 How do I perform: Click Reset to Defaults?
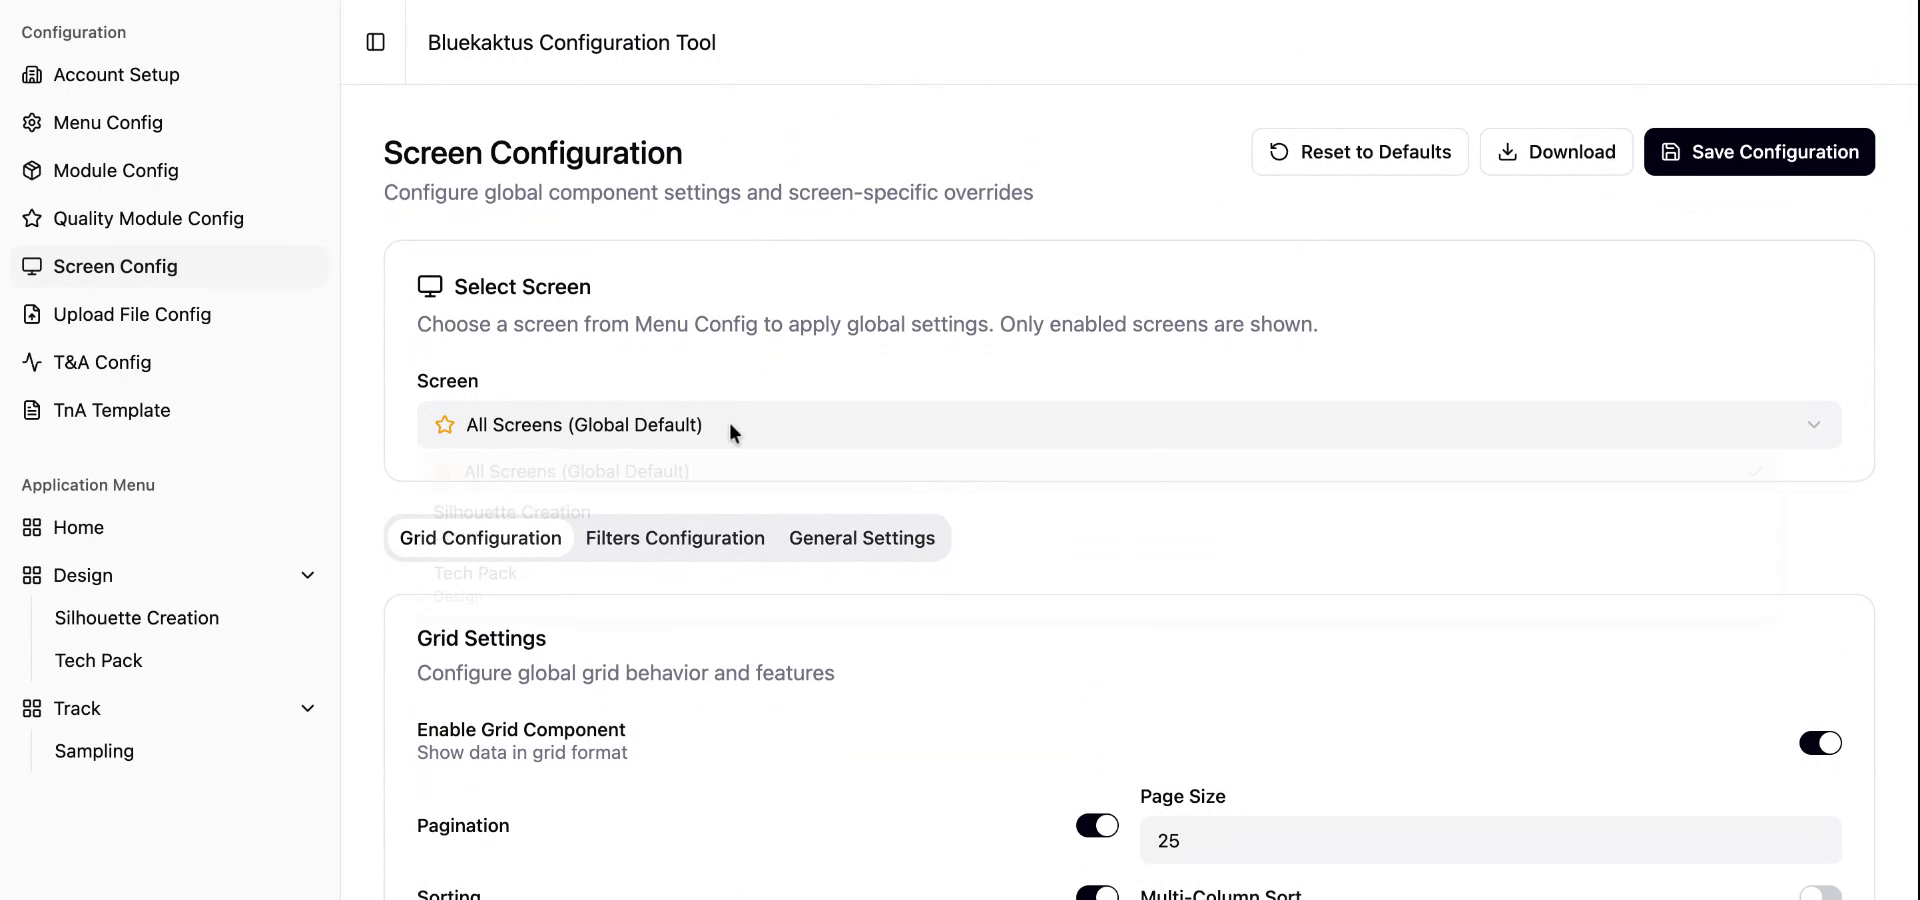1359,151
